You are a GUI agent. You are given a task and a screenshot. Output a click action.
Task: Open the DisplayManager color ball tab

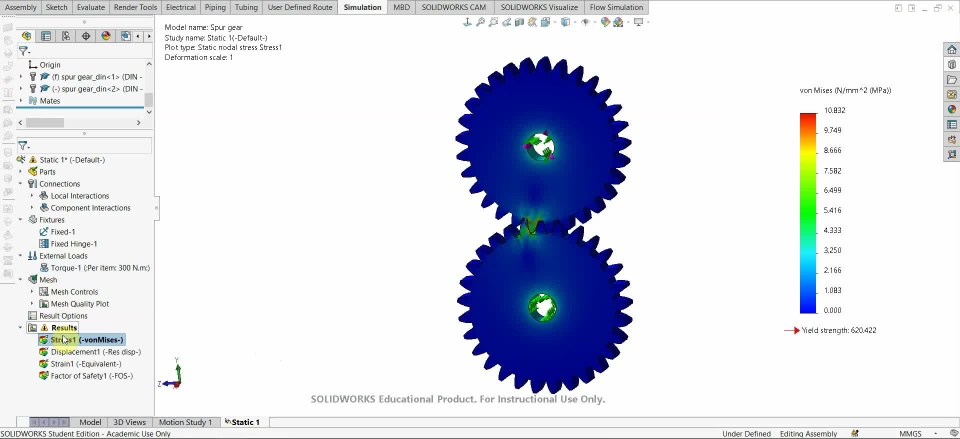tap(105, 36)
